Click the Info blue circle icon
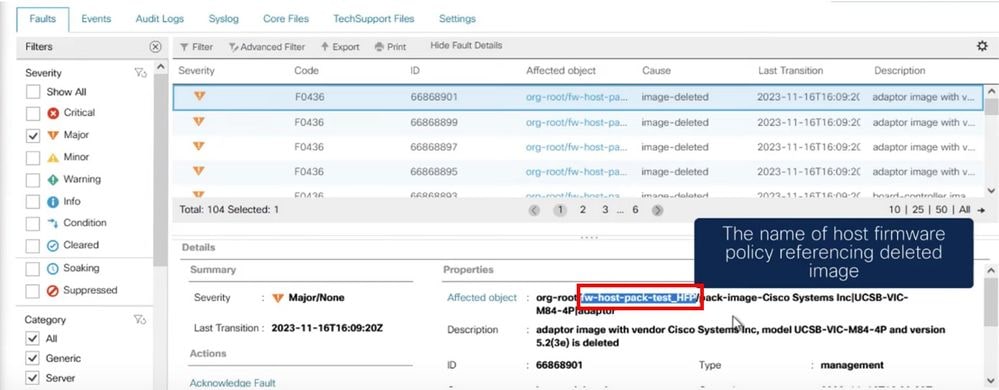The image size is (999, 390). coord(53,202)
